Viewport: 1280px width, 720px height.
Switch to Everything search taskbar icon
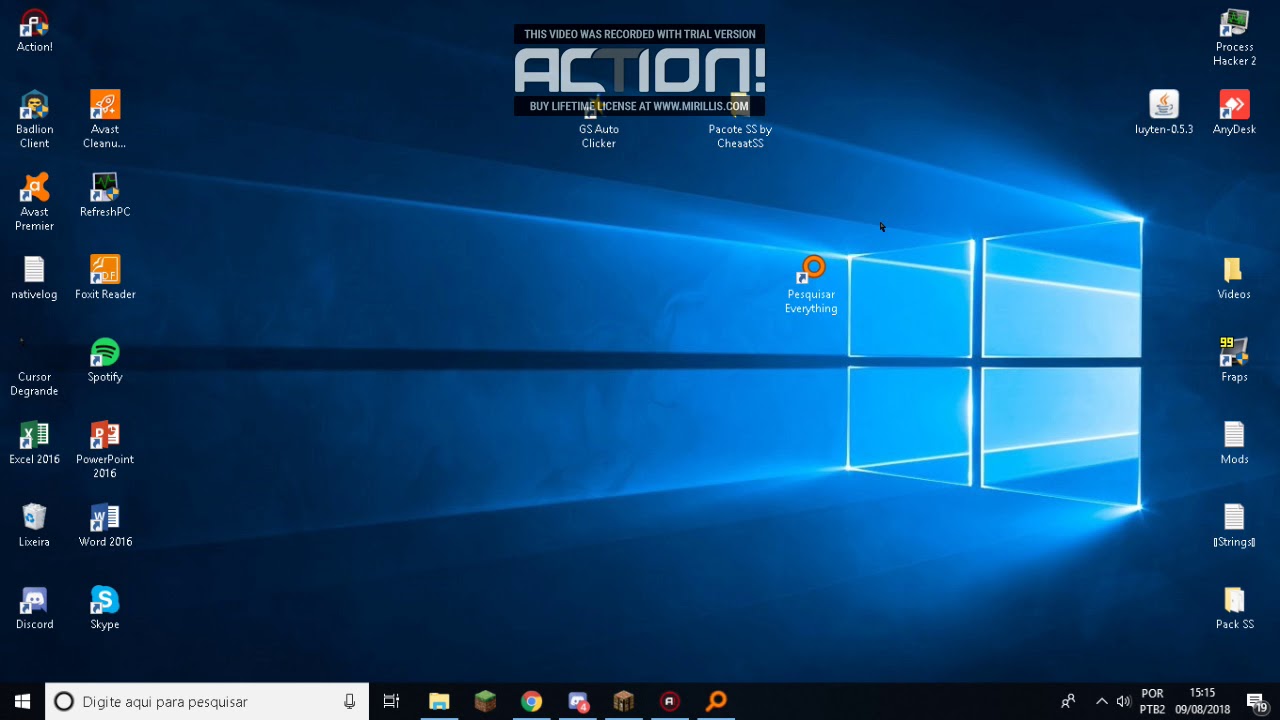pyautogui.click(x=716, y=701)
